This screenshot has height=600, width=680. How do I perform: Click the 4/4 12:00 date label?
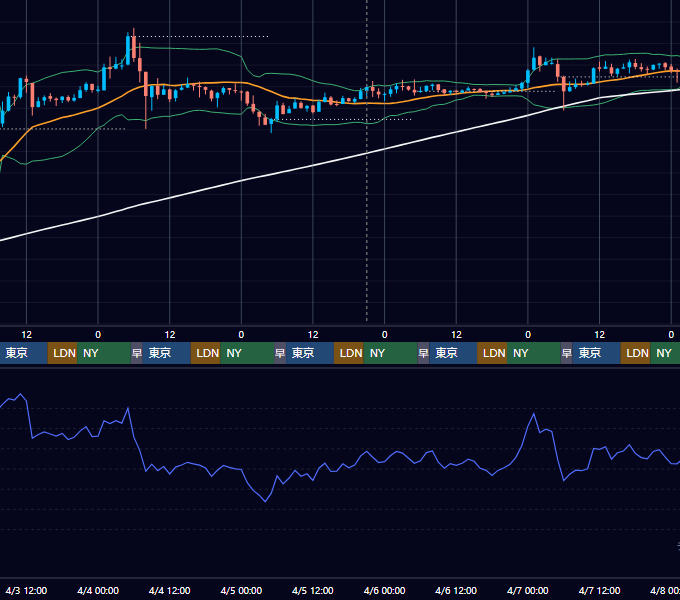click(x=170, y=590)
